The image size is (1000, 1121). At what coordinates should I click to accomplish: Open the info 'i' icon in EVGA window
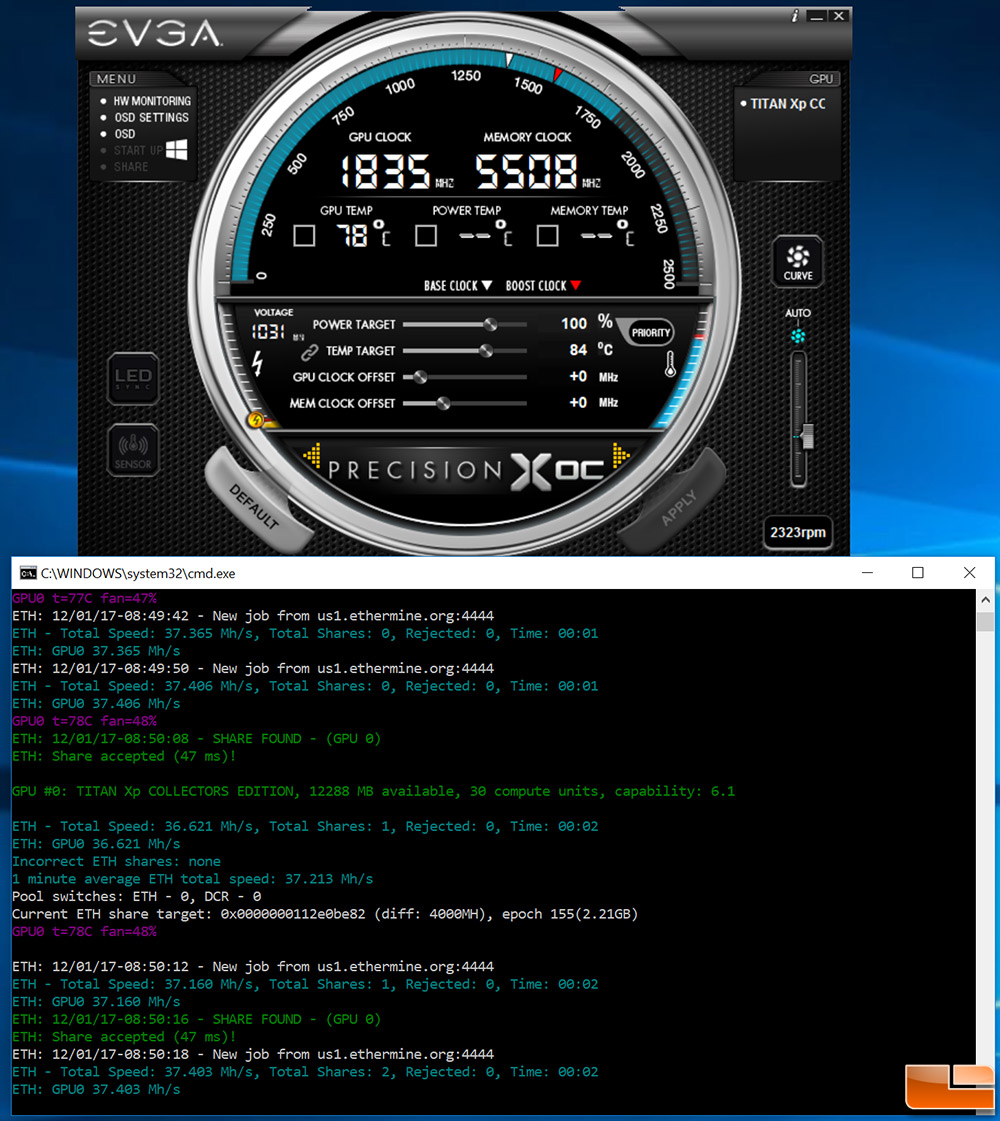click(795, 16)
